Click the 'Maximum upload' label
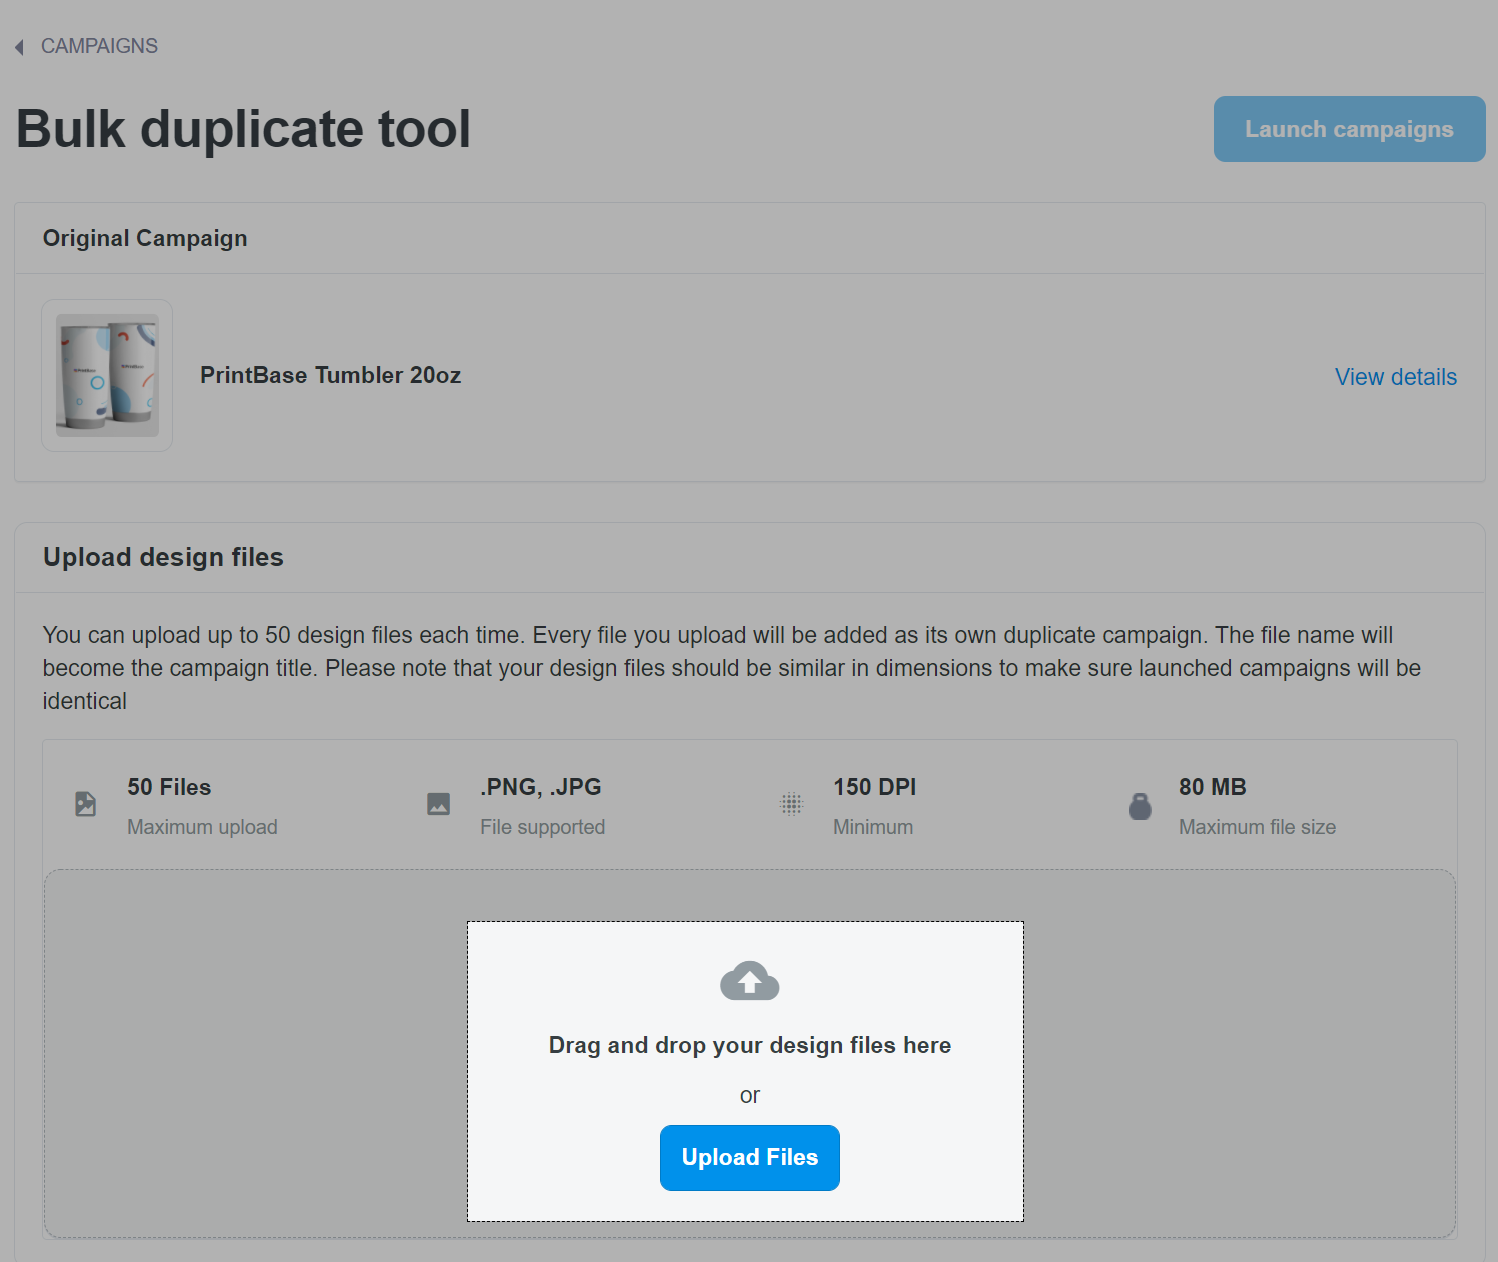Viewport: 1498px width, 1262px height. pos(202,827)
